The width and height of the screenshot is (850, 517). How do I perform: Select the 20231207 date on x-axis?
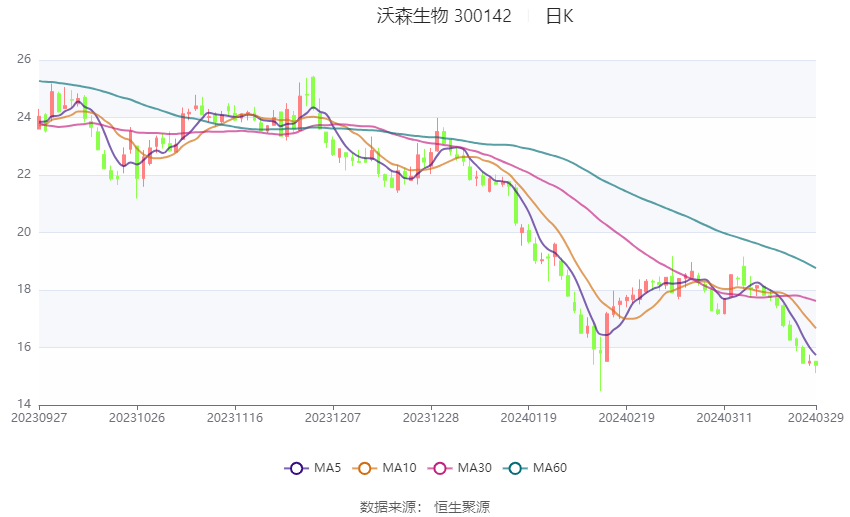pyautogui.click(x=333, y=417)
